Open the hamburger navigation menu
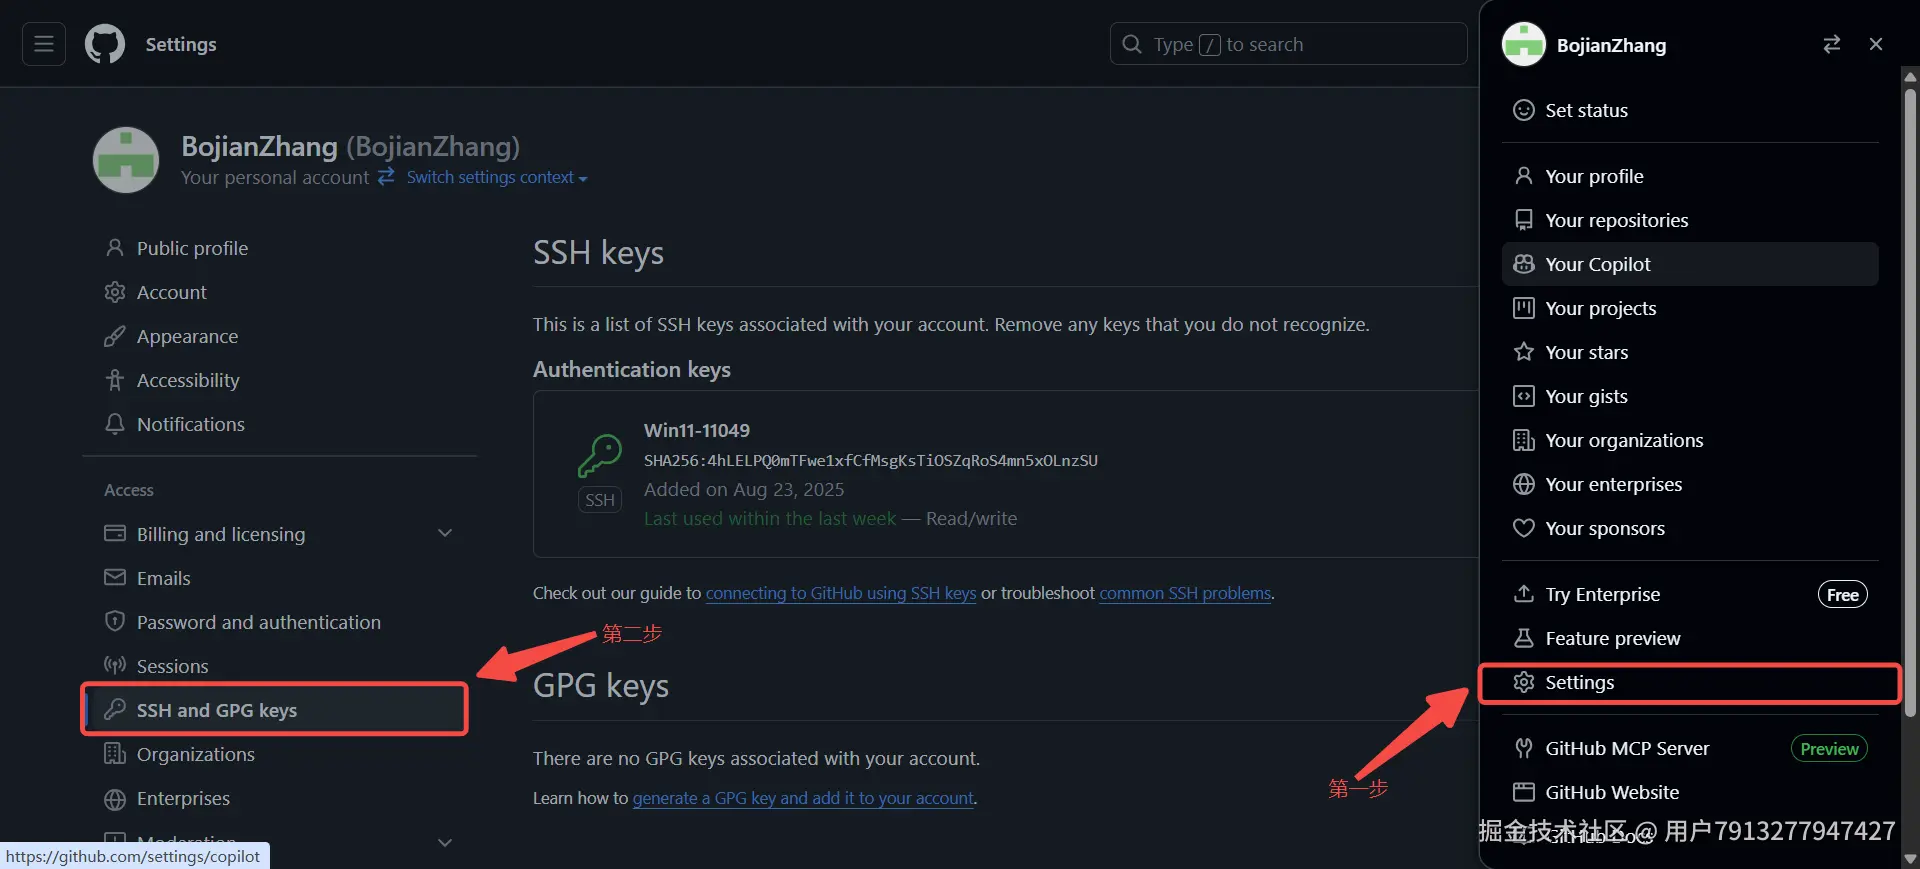The width and height of the screenshot is (1920, 869). (44, 44)
